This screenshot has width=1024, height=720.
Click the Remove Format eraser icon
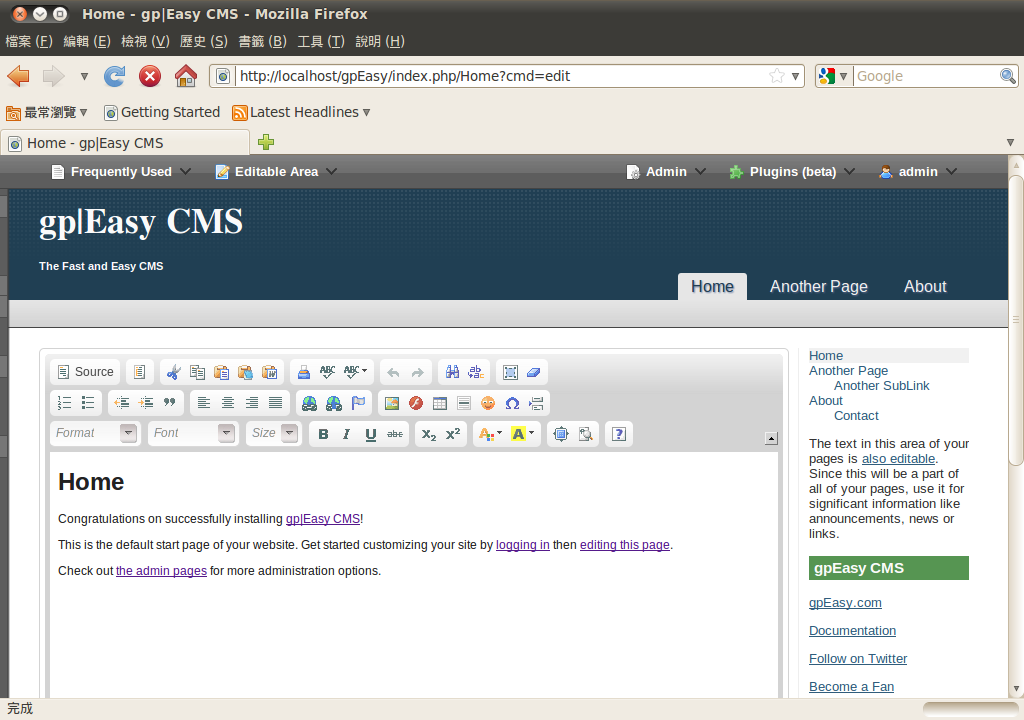(x=534, y=372)
